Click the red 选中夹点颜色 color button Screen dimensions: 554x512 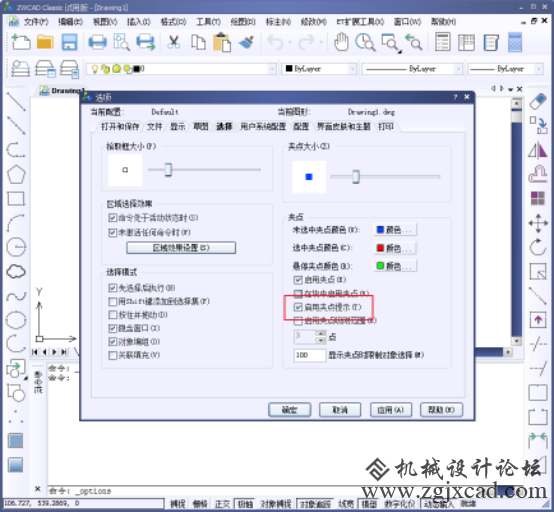point(395,248)
